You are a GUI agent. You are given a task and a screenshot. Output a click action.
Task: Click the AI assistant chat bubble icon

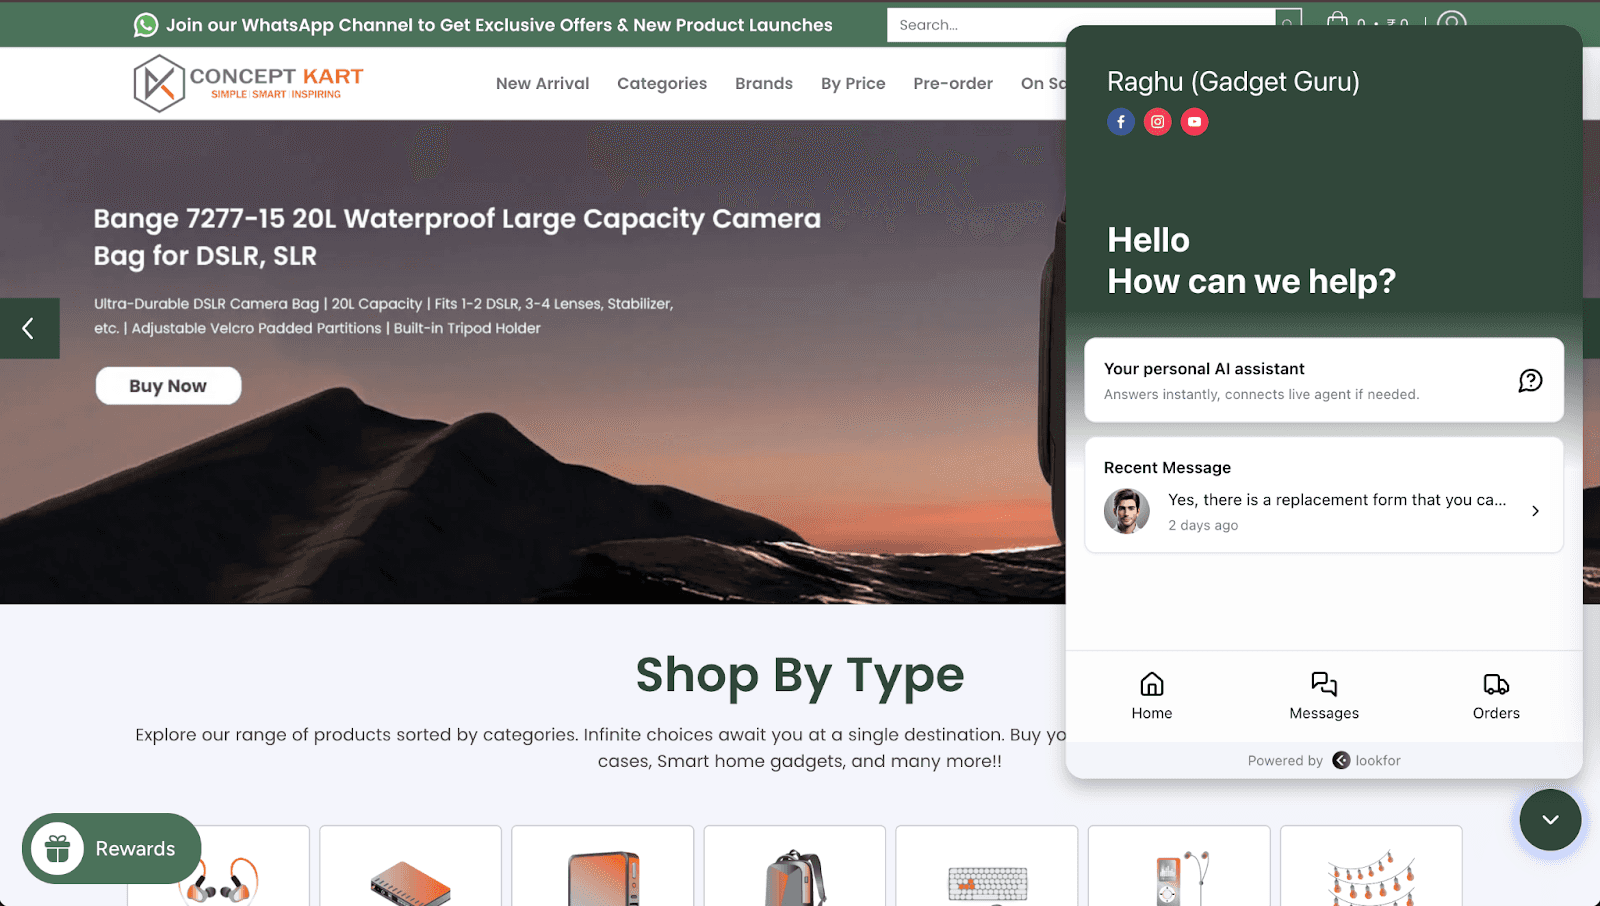coord(1530,380)
